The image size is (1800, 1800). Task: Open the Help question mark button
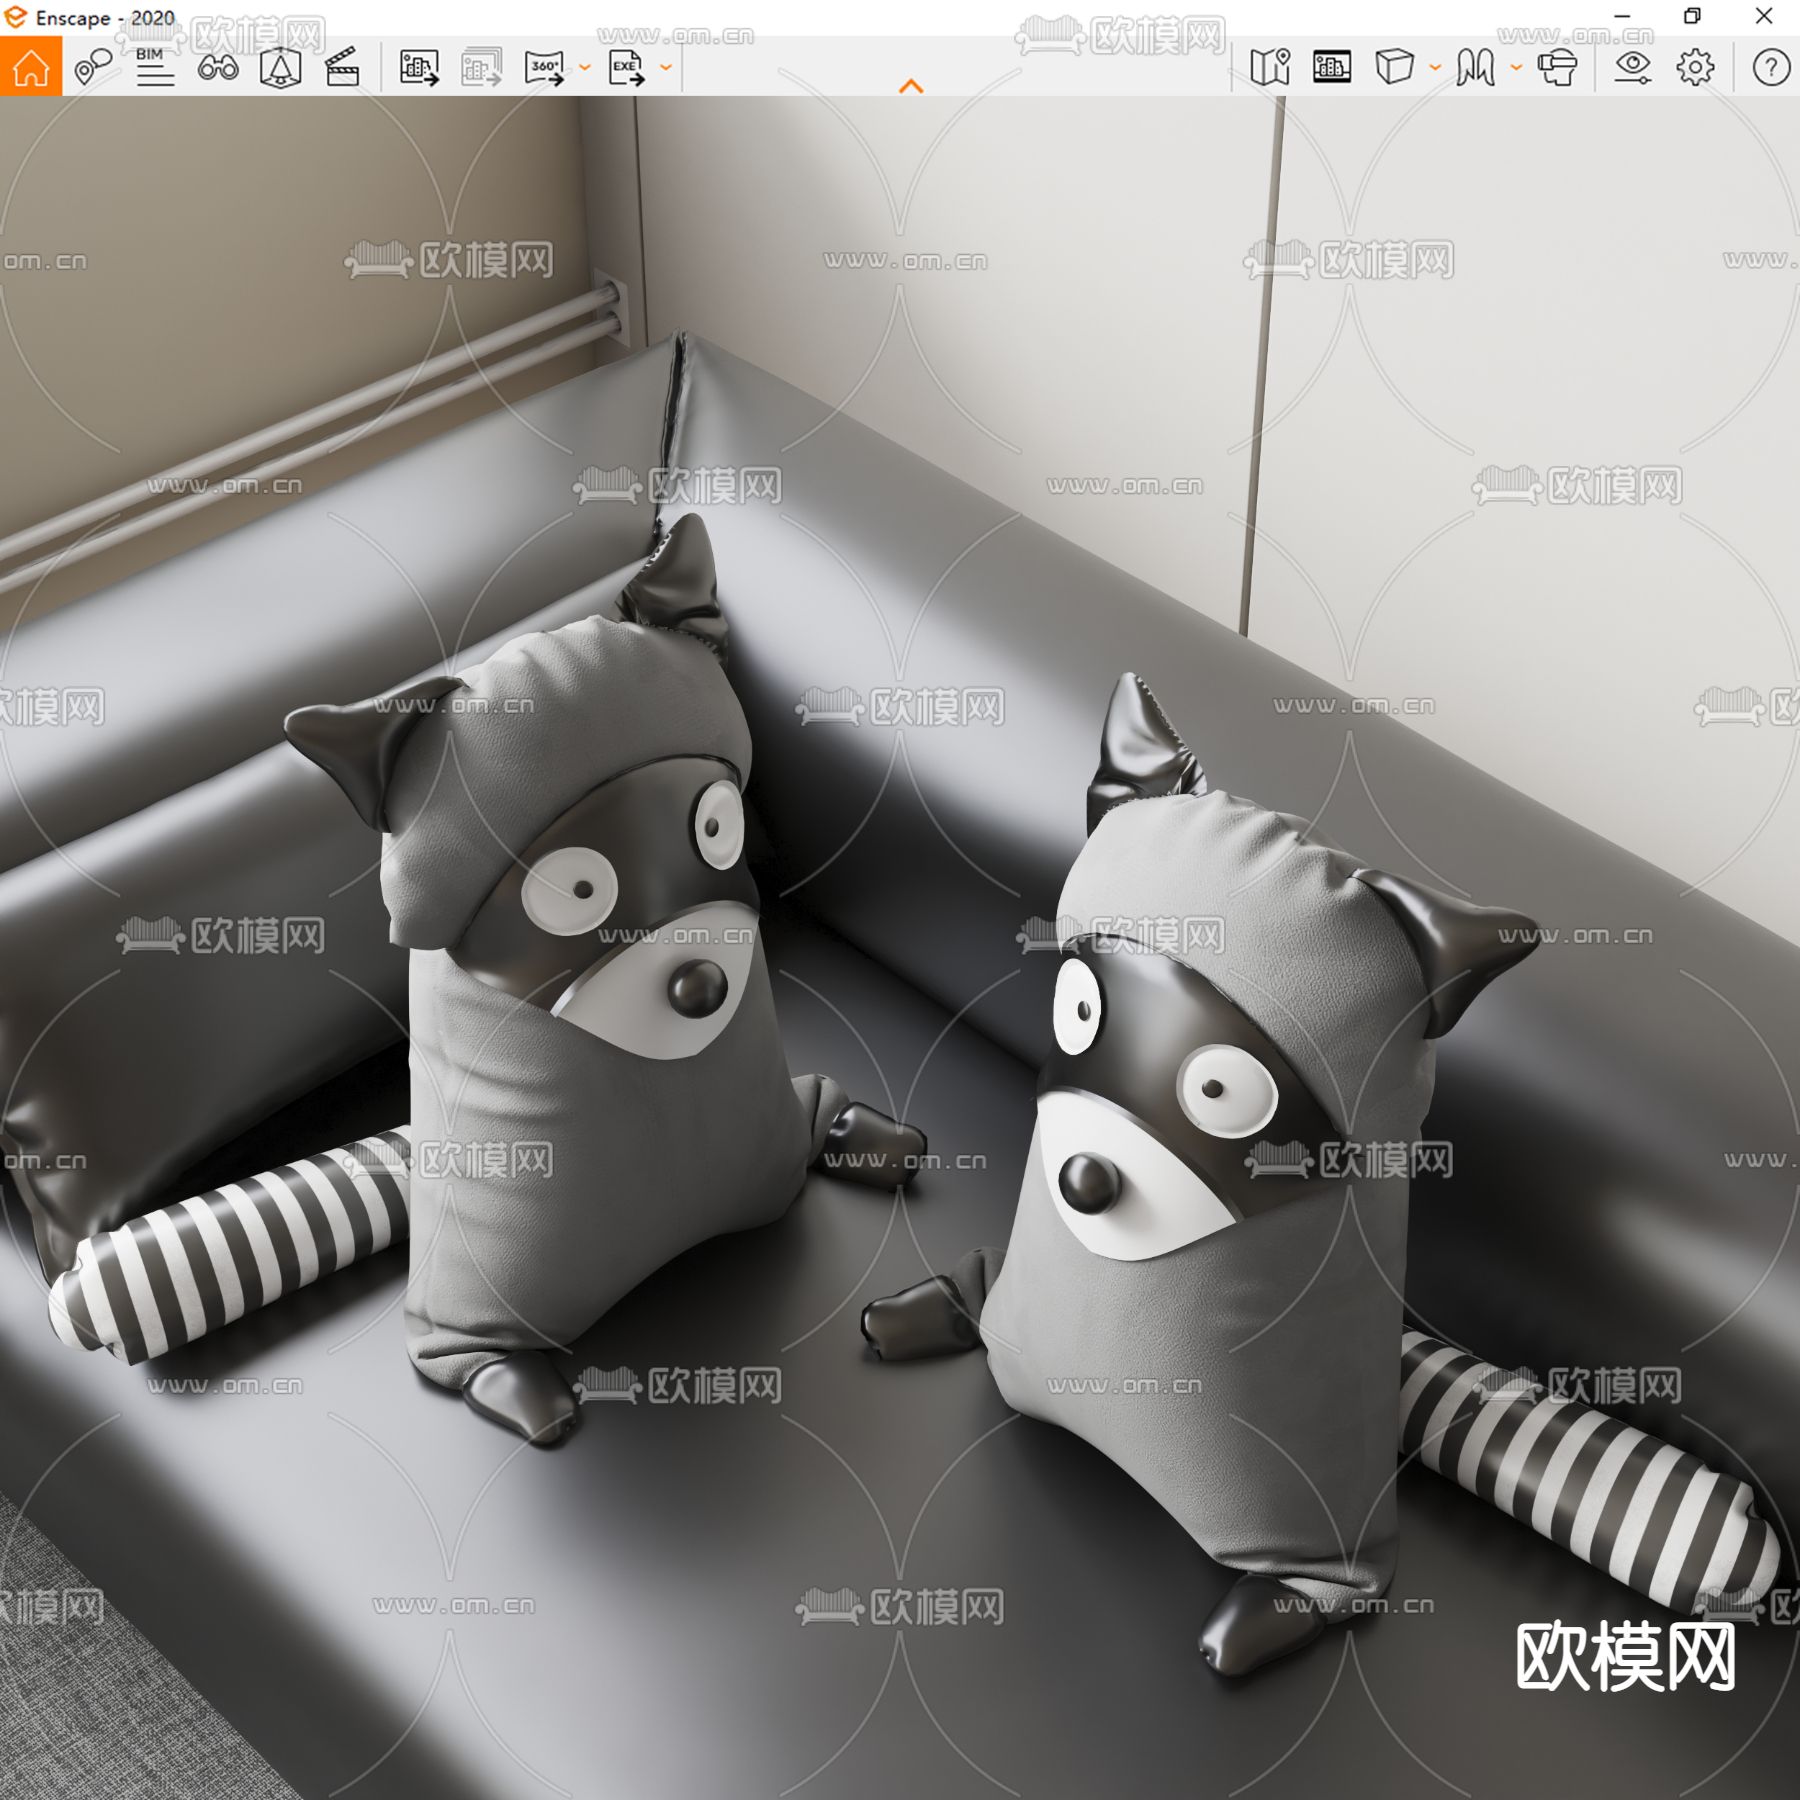pos(1769,68)
